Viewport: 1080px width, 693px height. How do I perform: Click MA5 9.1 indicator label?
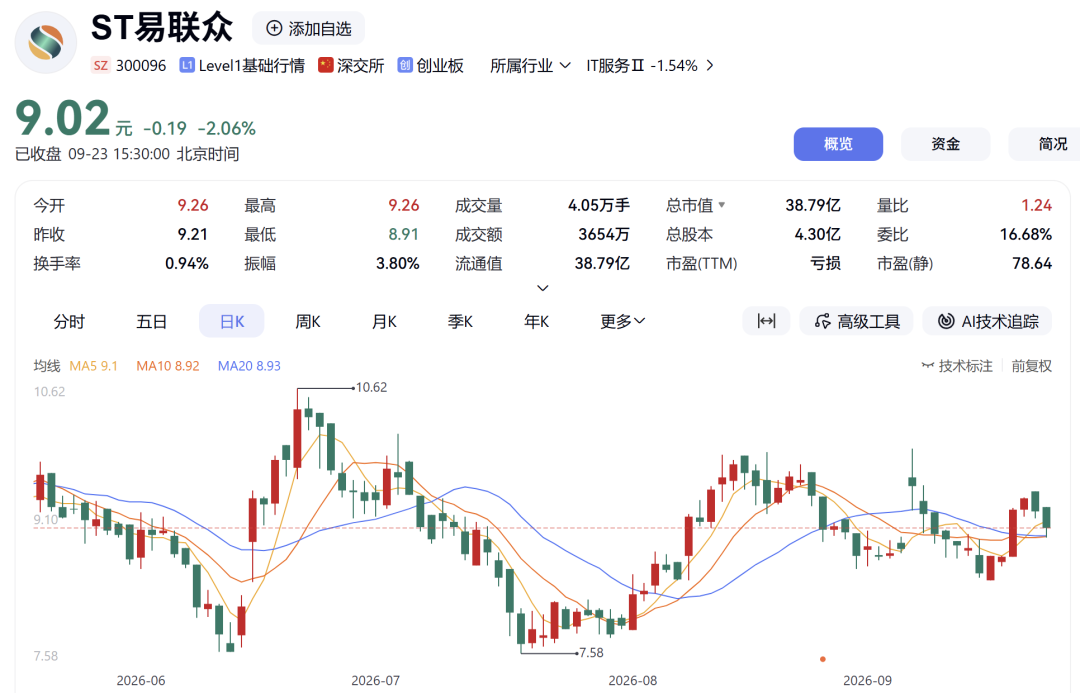point(94,366)
